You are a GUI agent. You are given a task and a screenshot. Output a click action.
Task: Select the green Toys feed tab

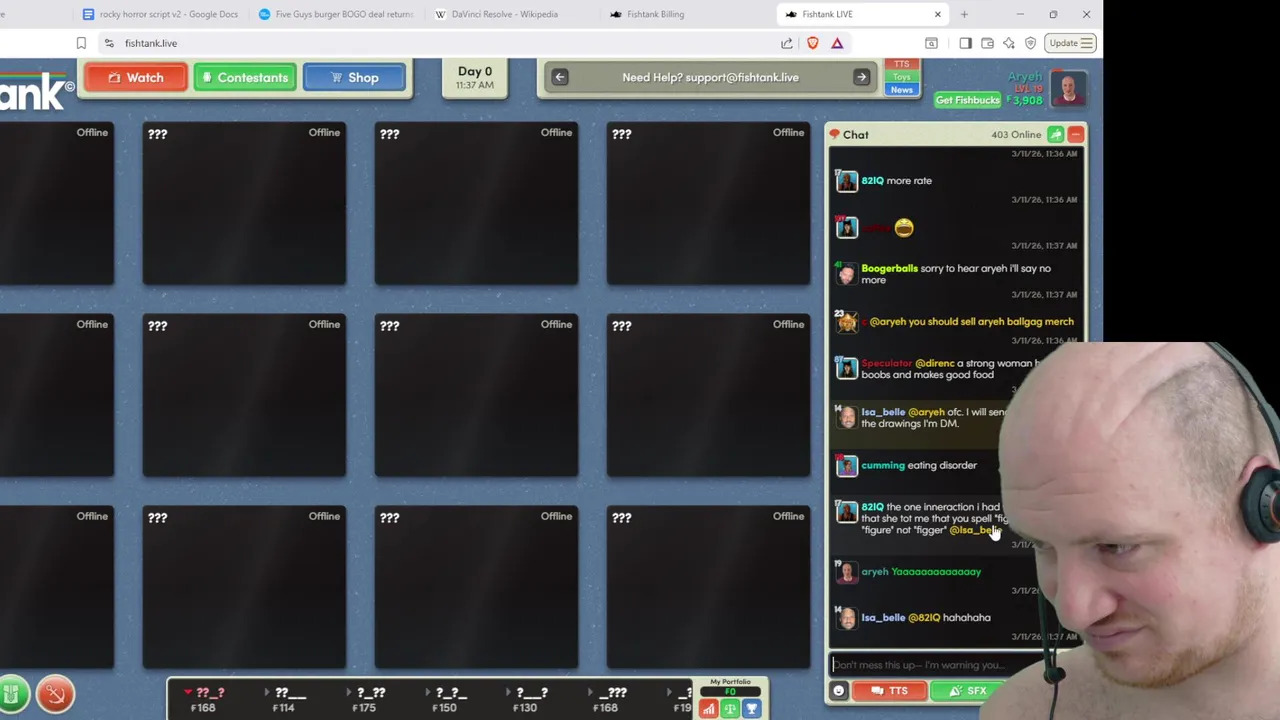pos(902,77)
